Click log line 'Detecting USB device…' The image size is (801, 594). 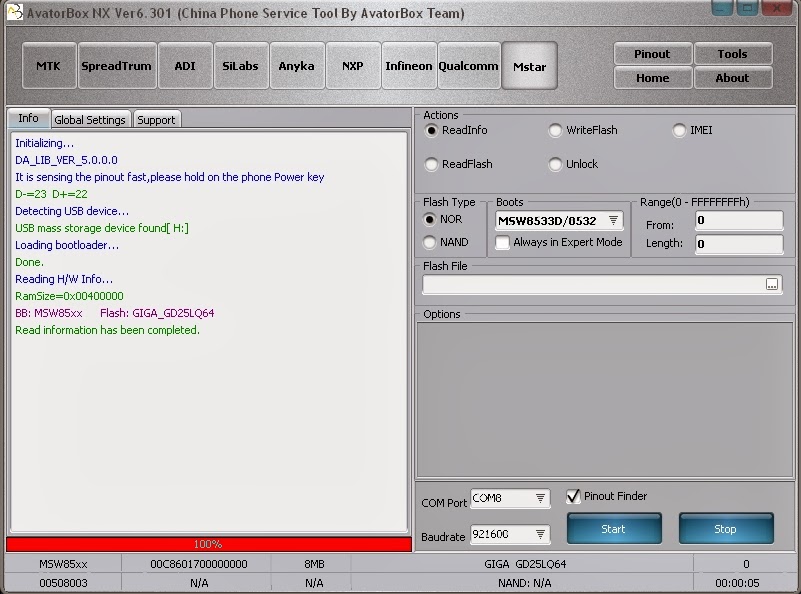tap(72, 211)
